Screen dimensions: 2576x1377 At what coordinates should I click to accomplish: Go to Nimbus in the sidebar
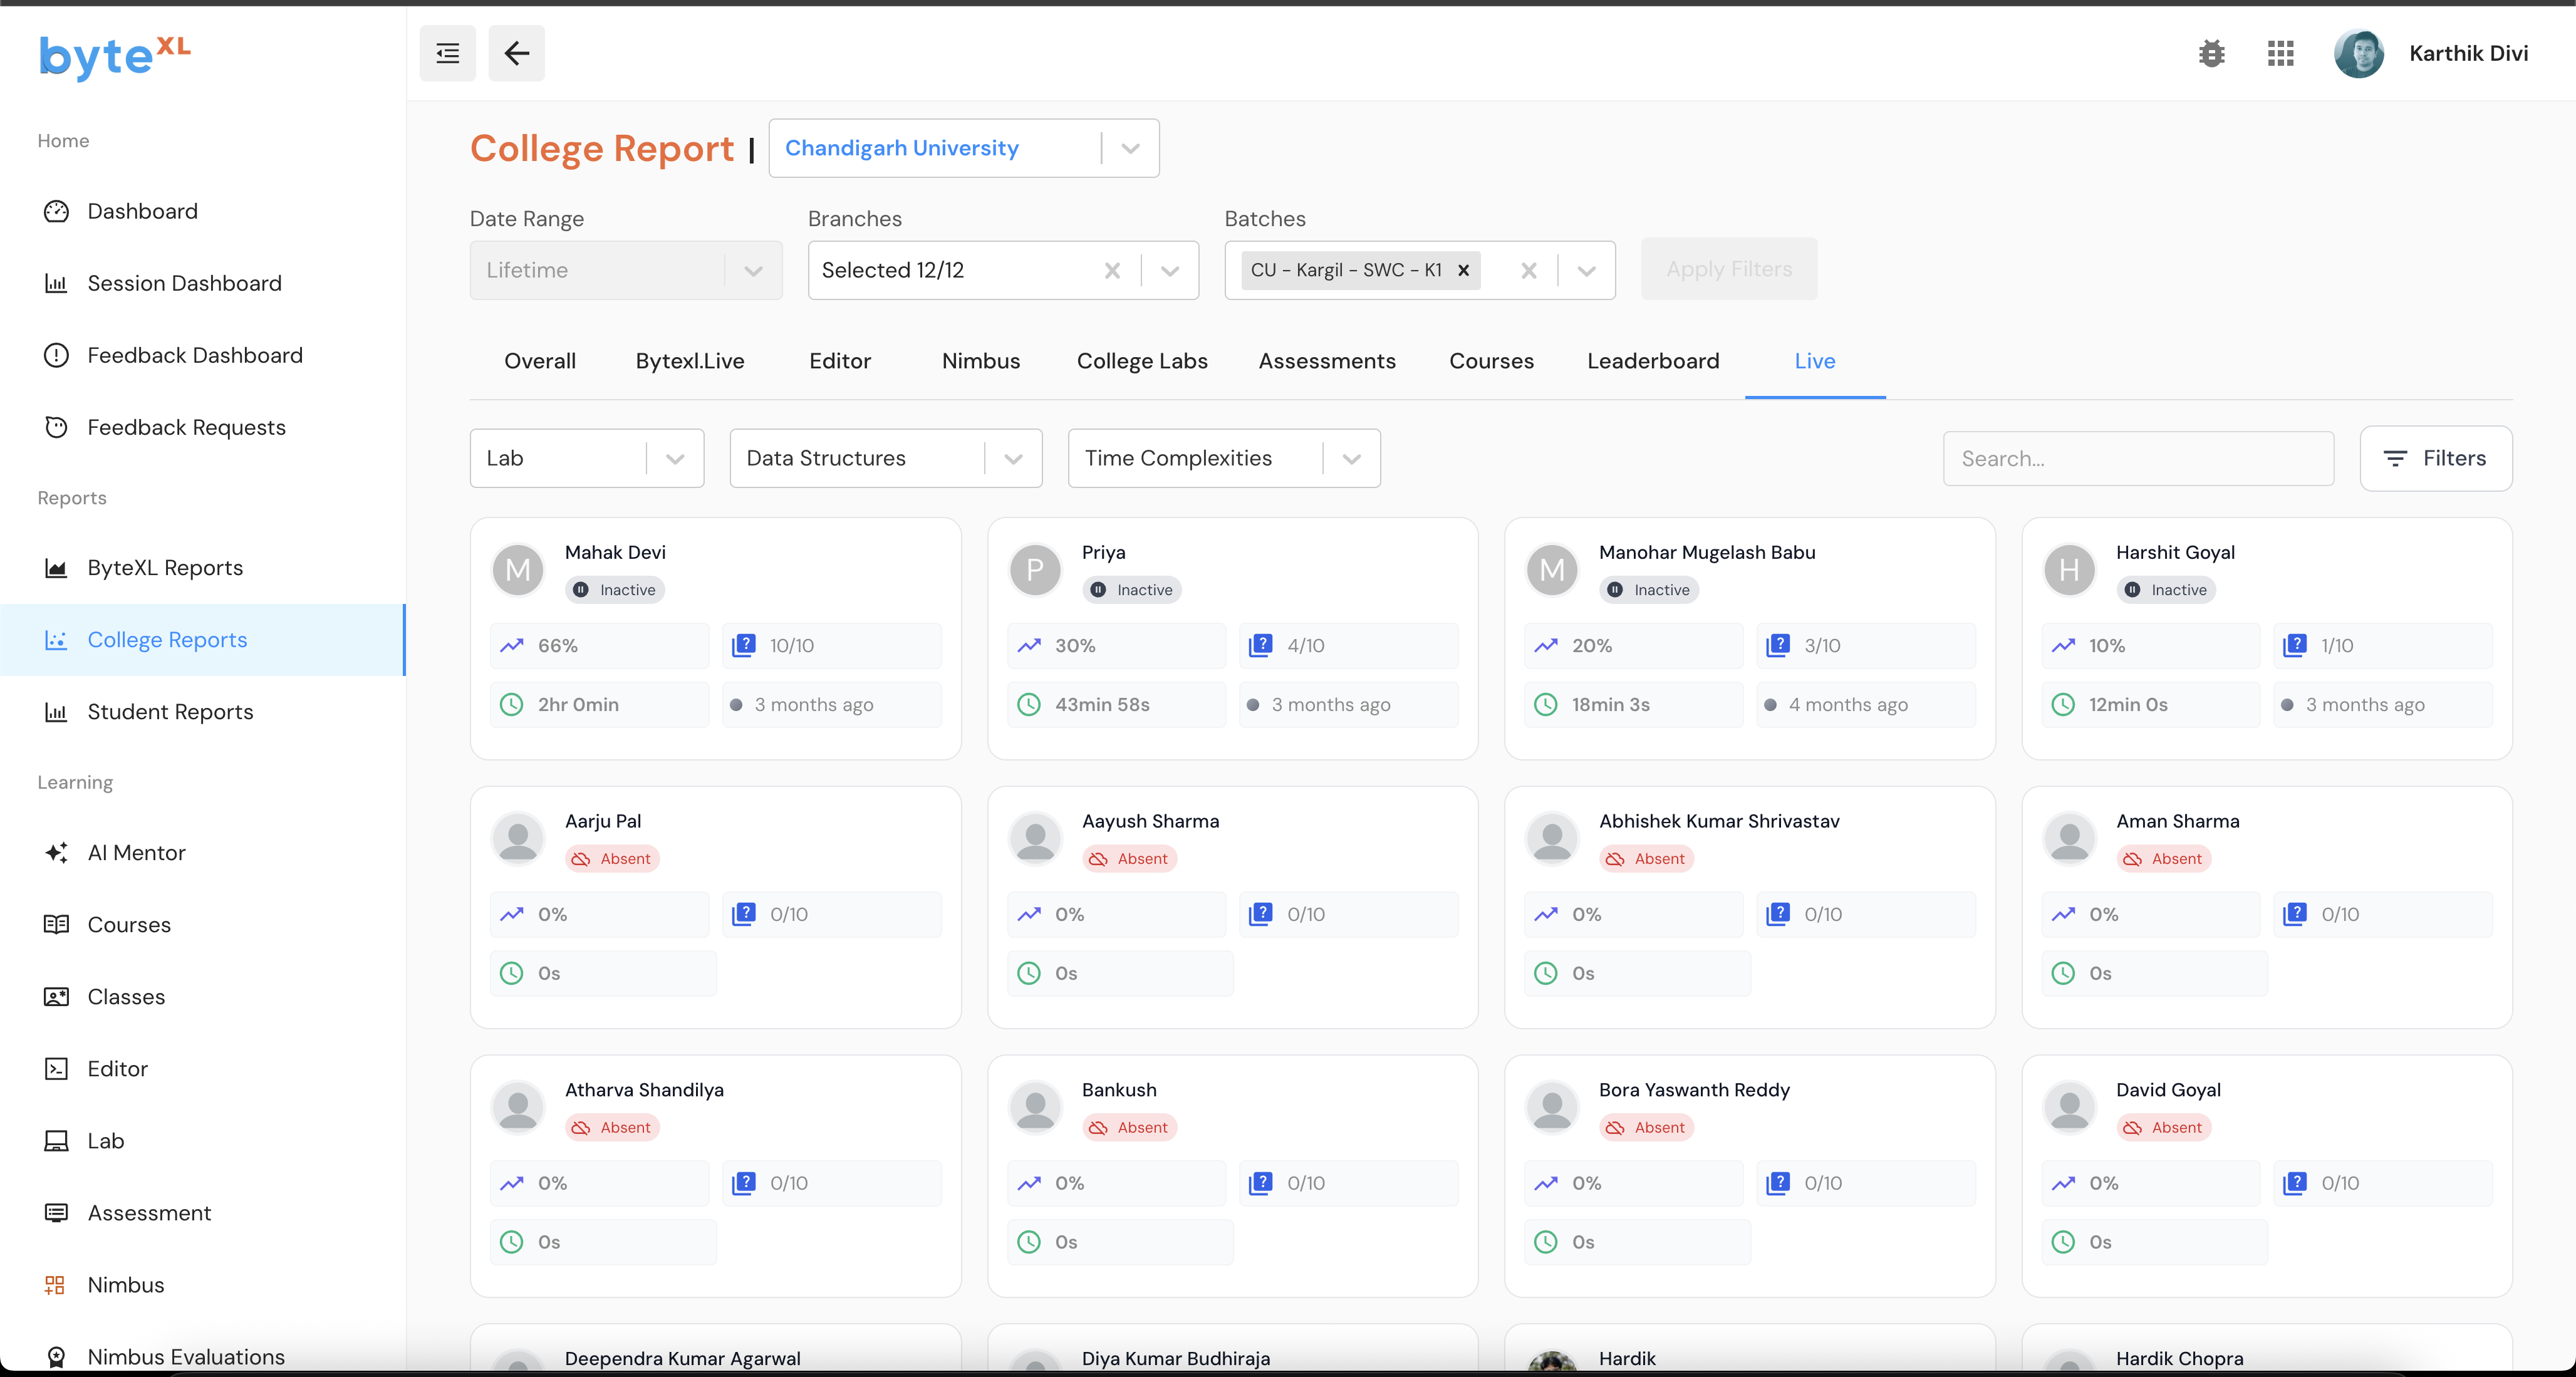click(125, 1284)
